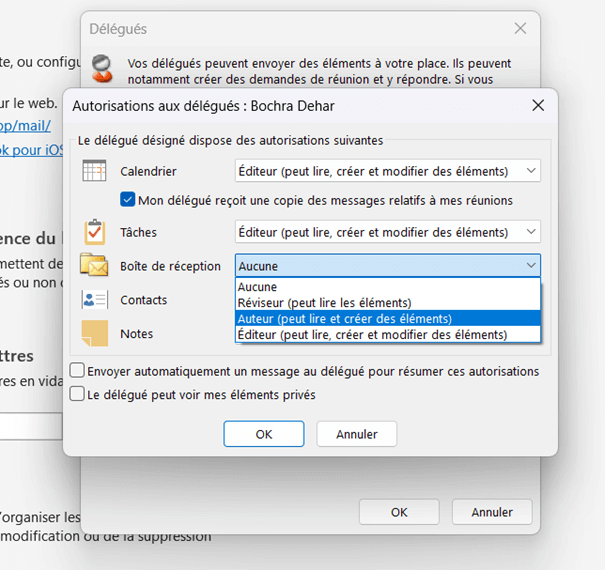The width and height of the screenshot is (605, 570).
Task: Select 'Aucune' in the dropdown list
Action: coord(388,287)
